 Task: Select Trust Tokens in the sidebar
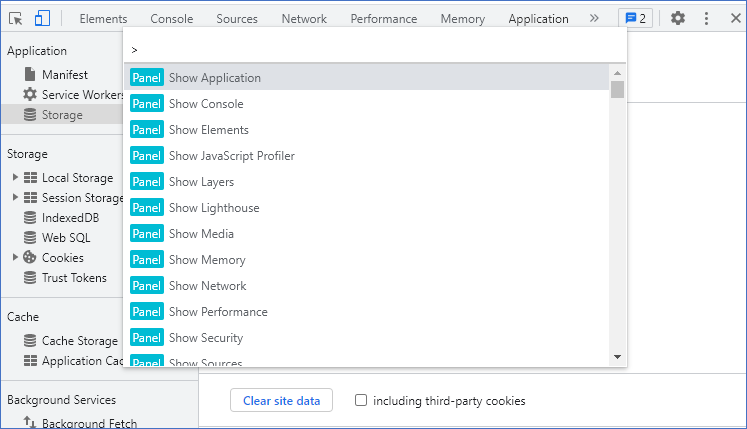point(73,278)
